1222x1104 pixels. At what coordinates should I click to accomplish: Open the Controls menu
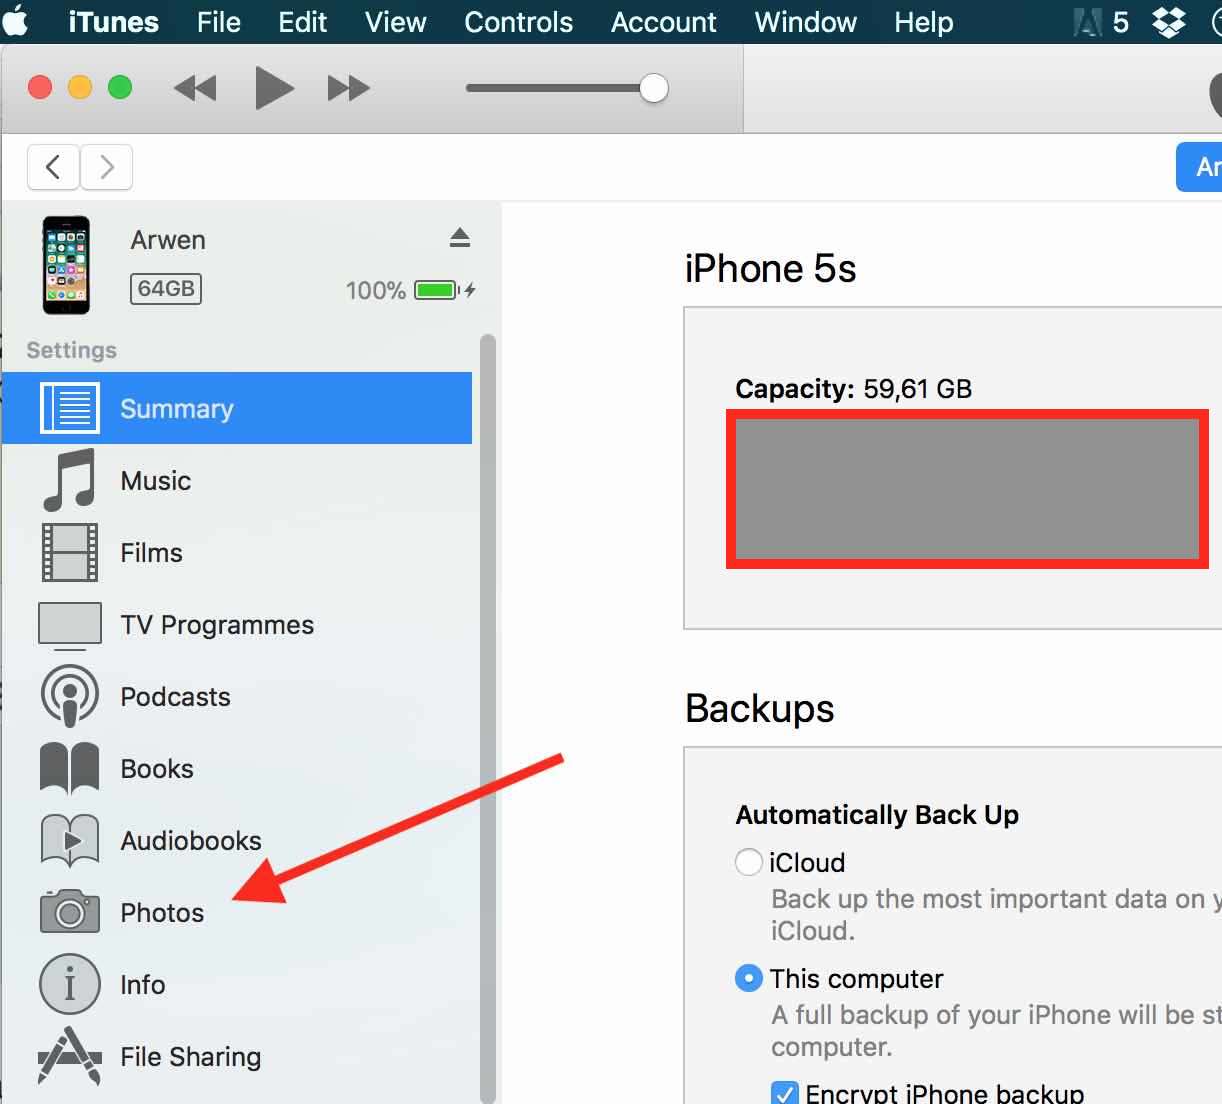click(x=519, y=22)
